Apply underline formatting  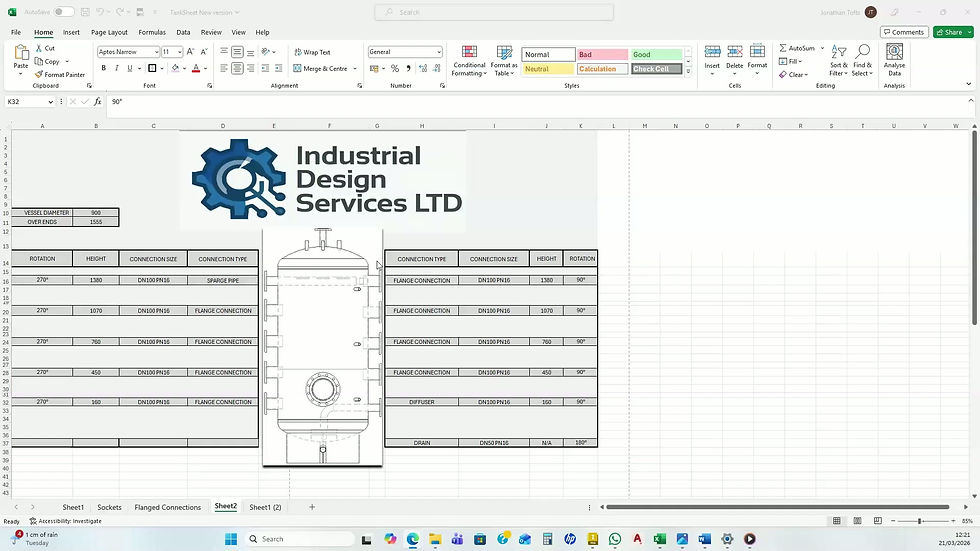pyautogui.click(x=130, y=68)
